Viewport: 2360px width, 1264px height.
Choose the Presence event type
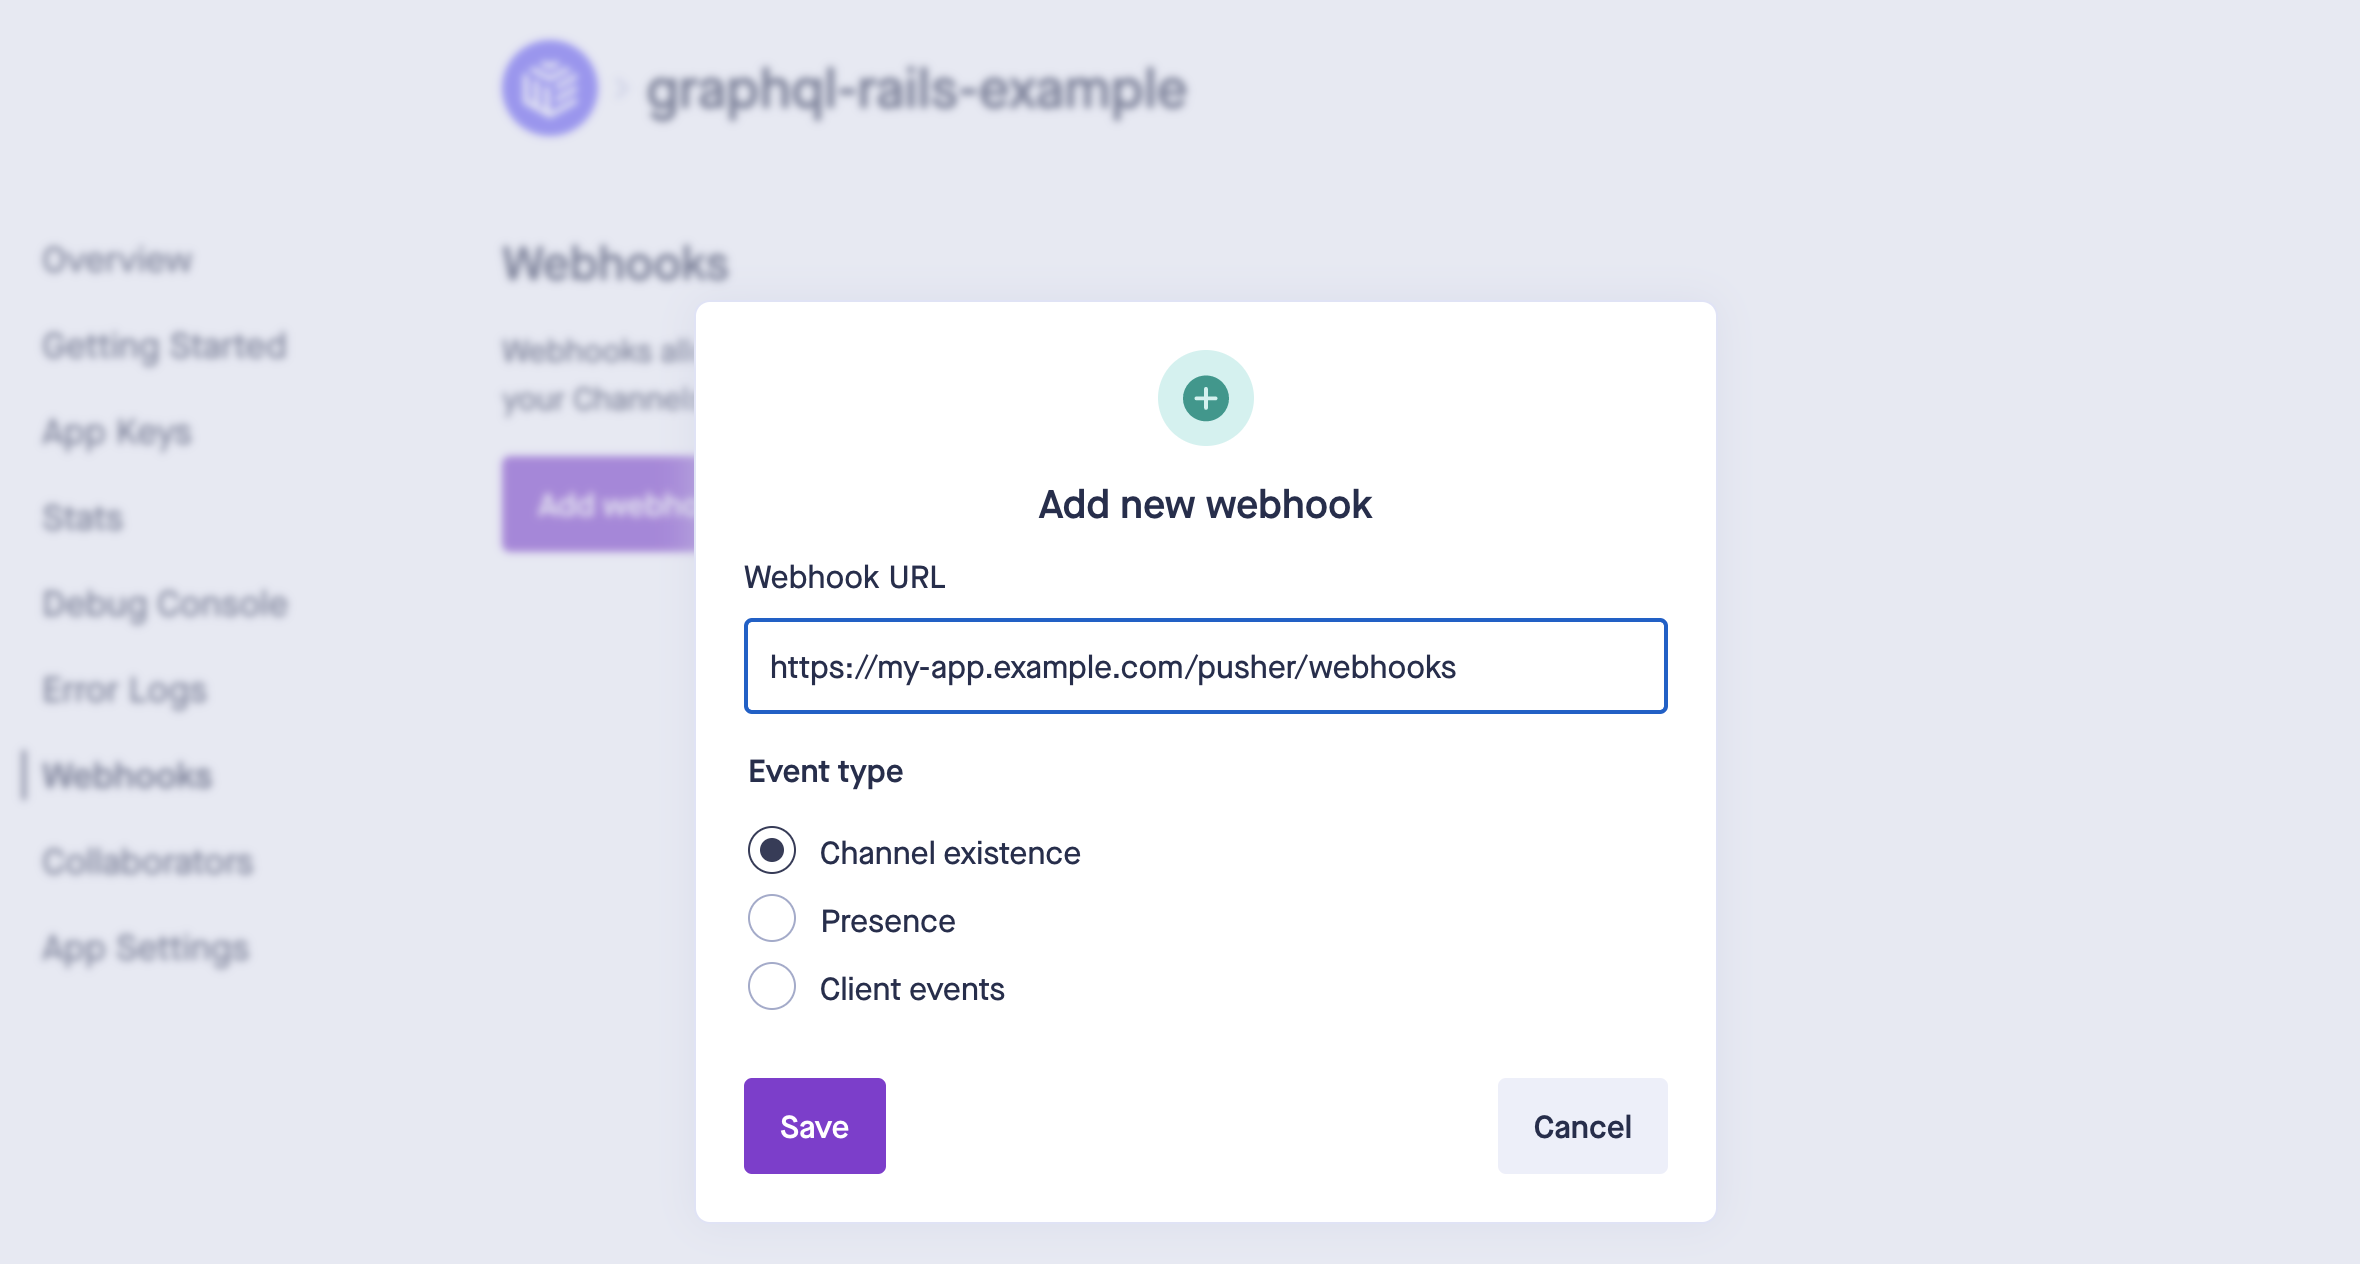772,919
